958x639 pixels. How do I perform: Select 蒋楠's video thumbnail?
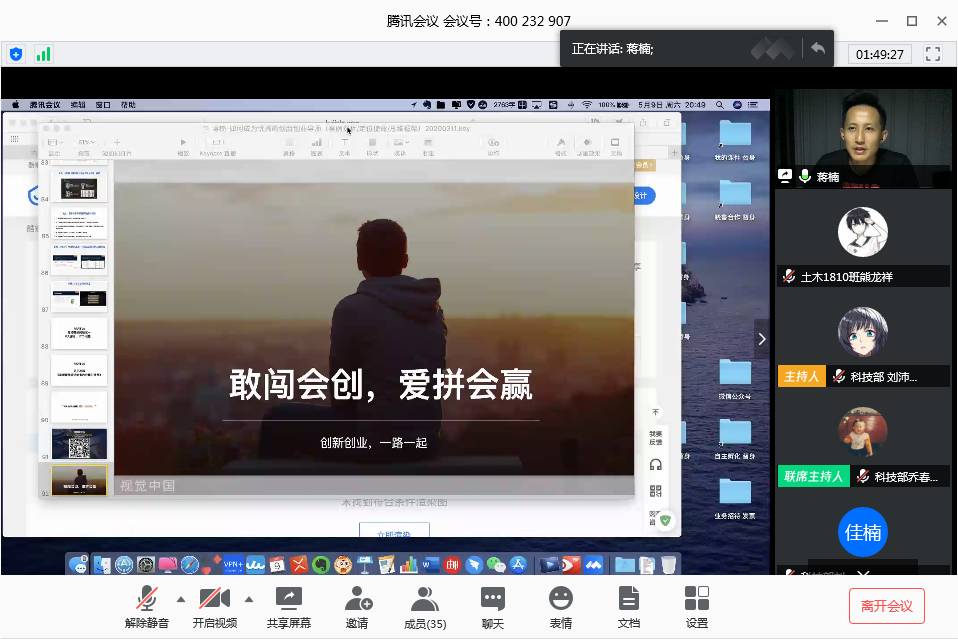pyautogui.click(x=862, y=137)
